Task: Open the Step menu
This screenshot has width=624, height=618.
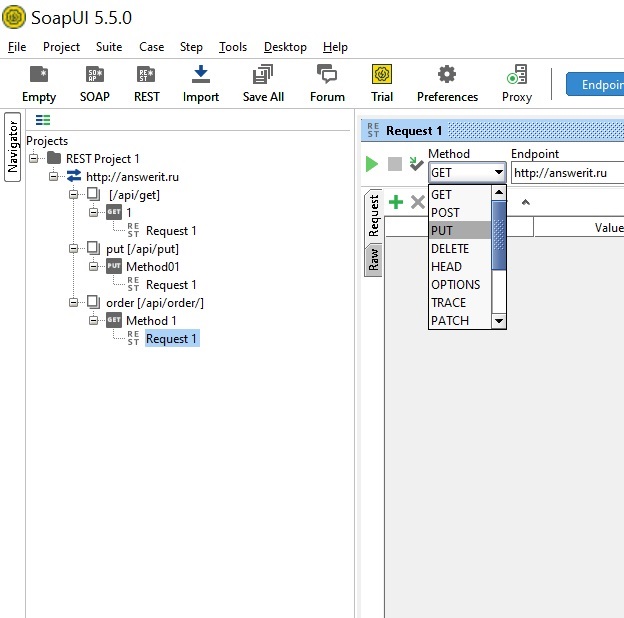Action: 191,47
